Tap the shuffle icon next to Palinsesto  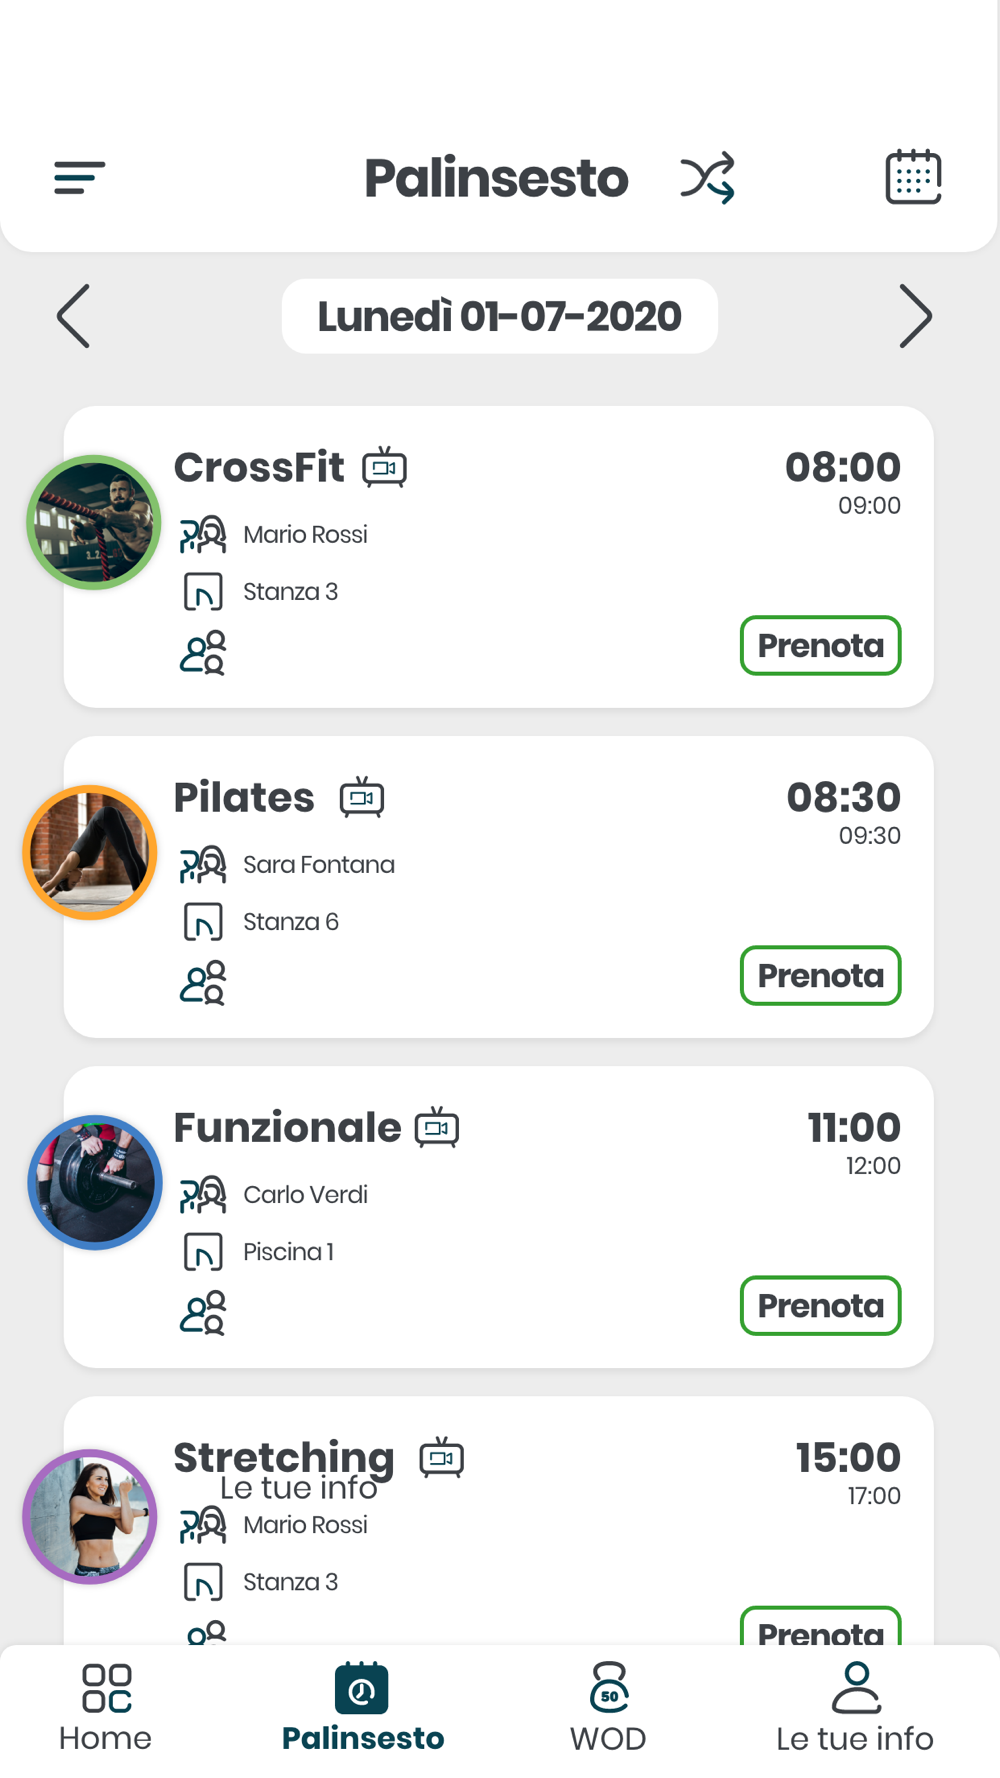coord(708,178)
